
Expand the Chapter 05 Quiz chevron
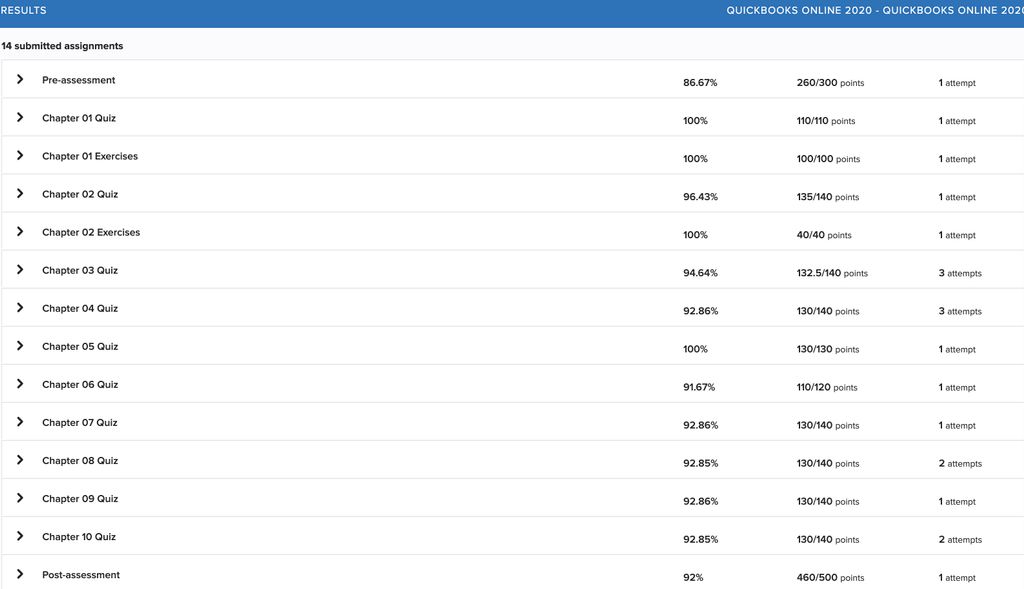pos(20,345)
